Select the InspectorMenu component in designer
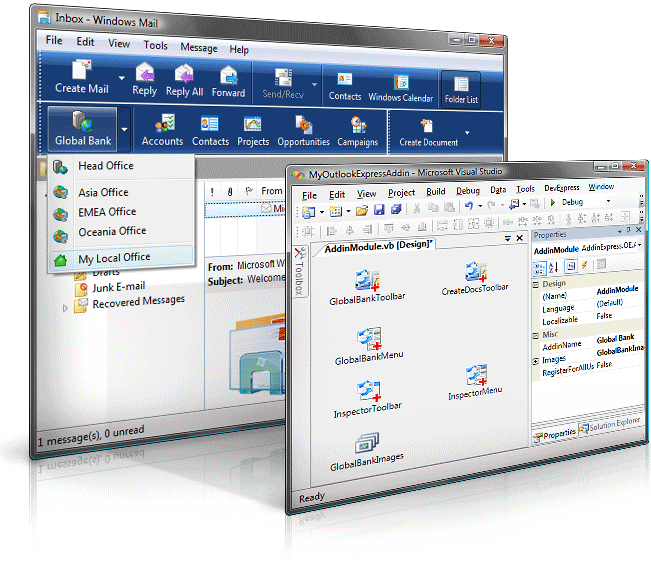The height and width of the screenshot is (571, 651). click(x=475, y=382)
